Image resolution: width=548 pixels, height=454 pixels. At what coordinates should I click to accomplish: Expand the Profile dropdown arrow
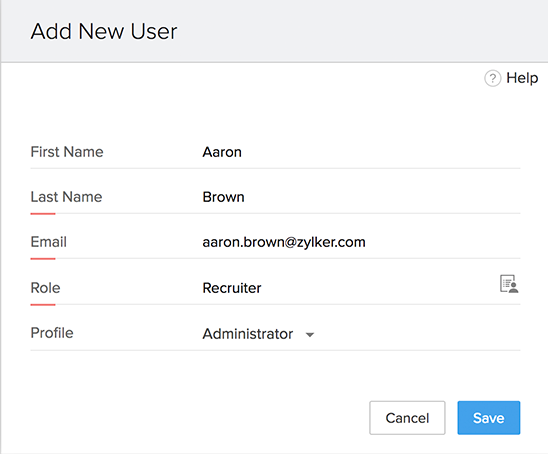pyautogui.click(x=310, y=335)
